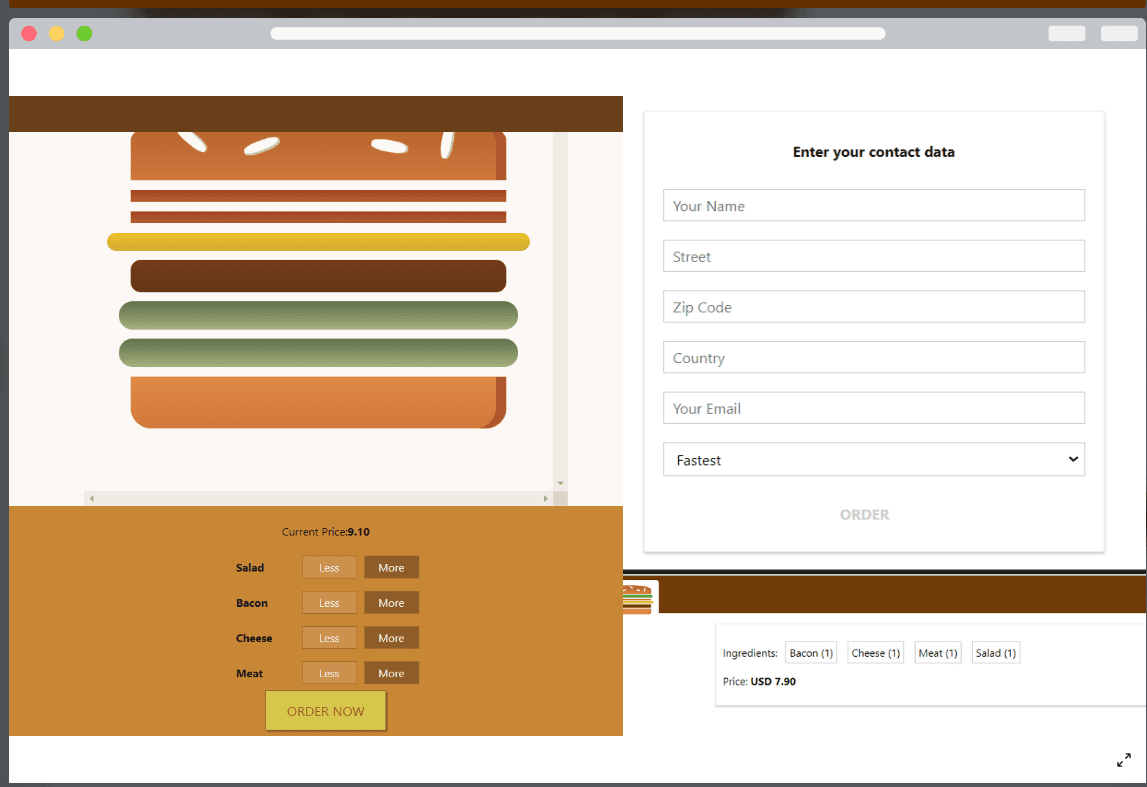The height and width of the screenshot is (787, 1147).
Task: Click the ORDER NOW button
Action: pyautogui.click(x=325, y=710)
